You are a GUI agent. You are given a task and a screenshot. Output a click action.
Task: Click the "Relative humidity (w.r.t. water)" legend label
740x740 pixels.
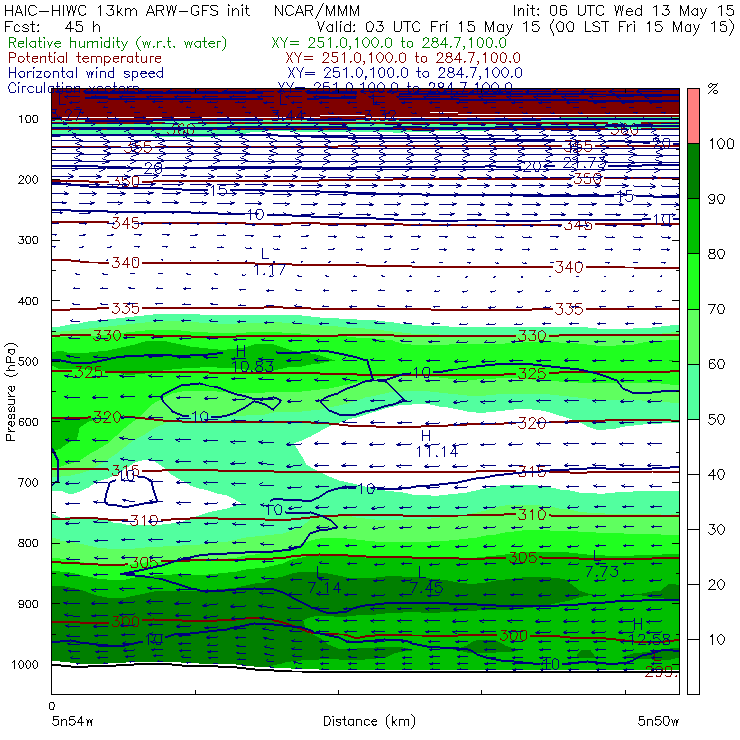click(118, 43)
